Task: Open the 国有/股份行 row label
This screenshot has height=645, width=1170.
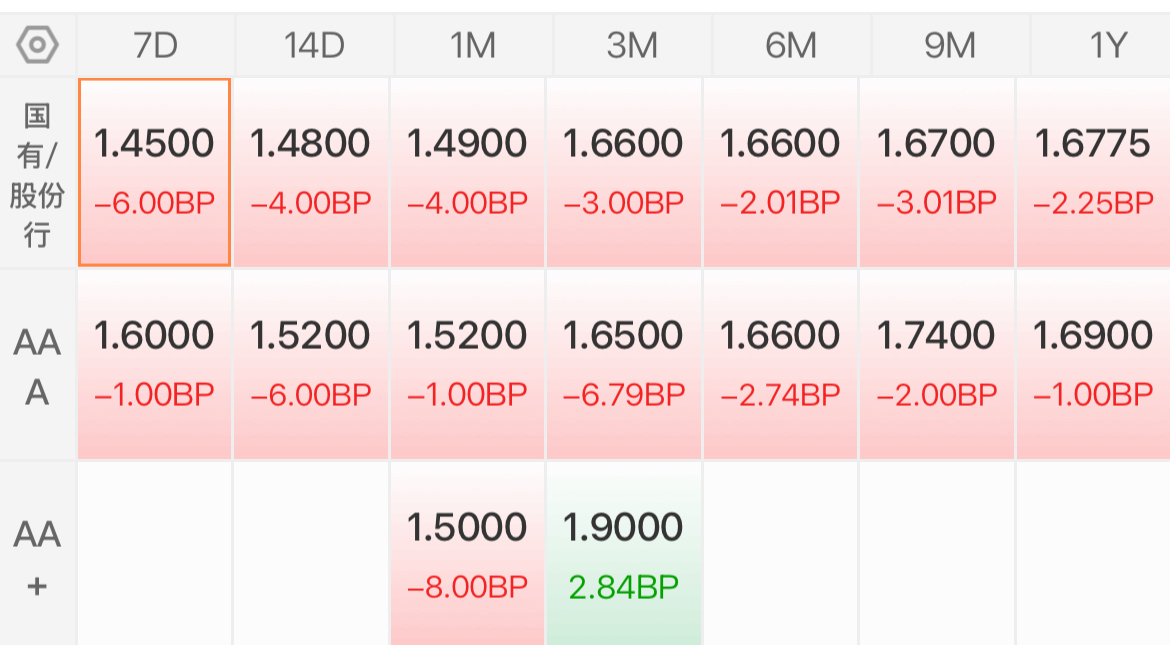Action: point(37,173)
